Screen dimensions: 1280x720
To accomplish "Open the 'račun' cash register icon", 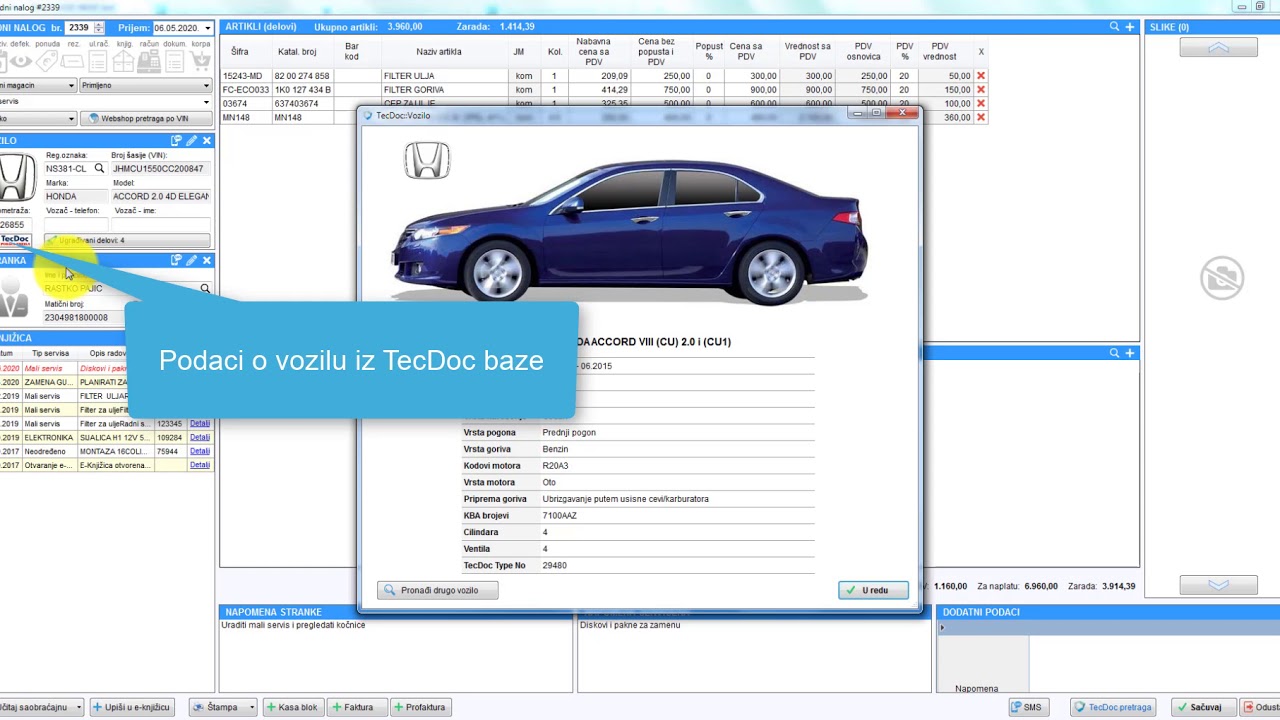I will point(149,62).
